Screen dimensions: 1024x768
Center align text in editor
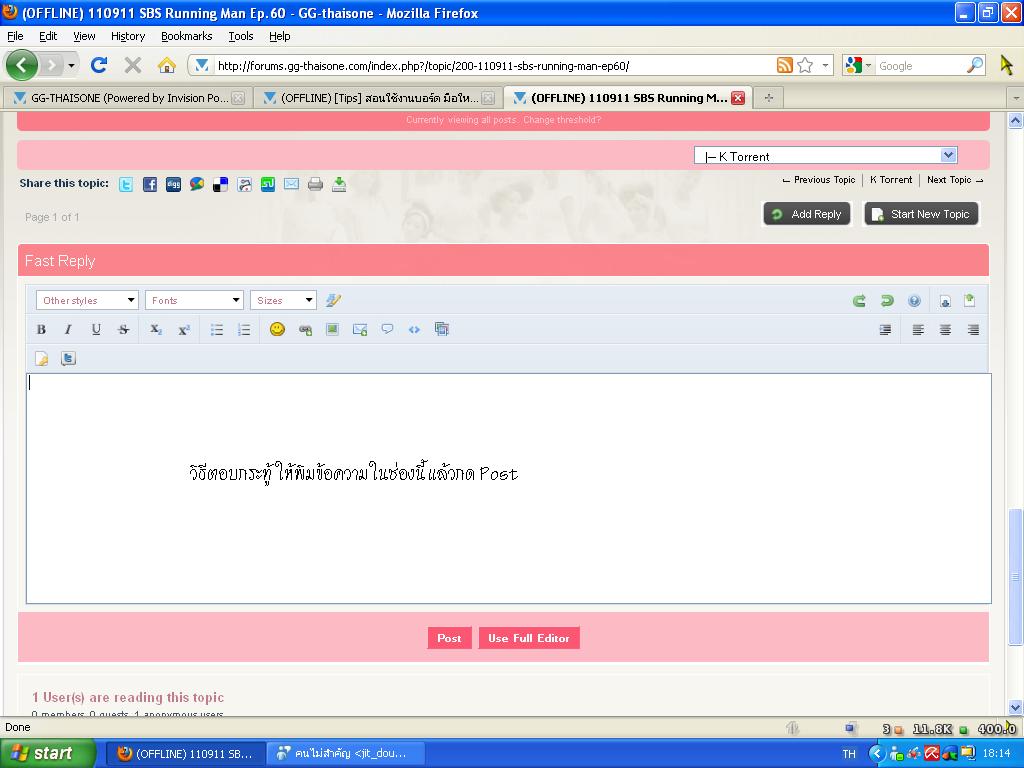pos(945,330)
